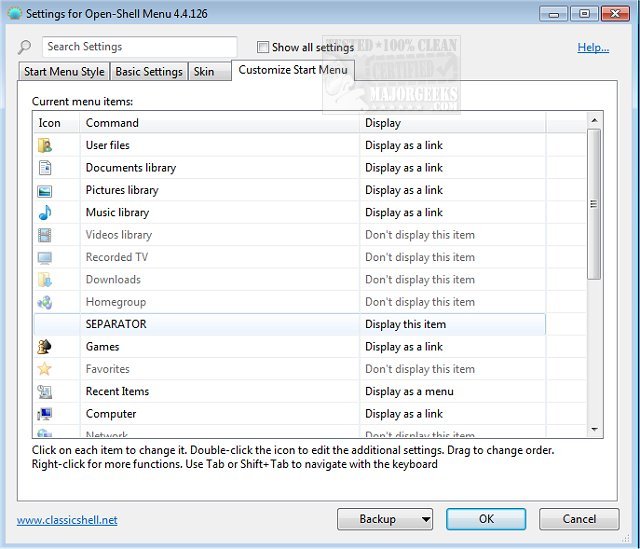
Task: Click the scrollbar up arrow
Action: pos(594,120)
